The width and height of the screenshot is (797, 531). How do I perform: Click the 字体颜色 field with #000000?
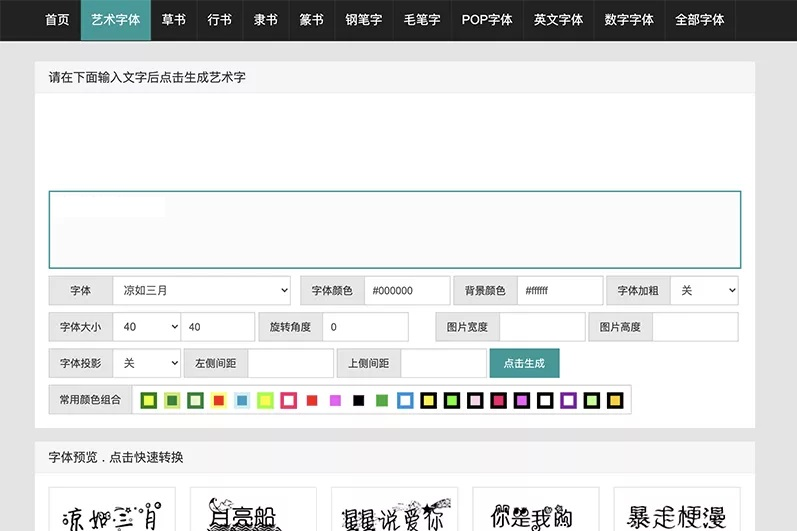pyautogui.click(x=407, y=291)
